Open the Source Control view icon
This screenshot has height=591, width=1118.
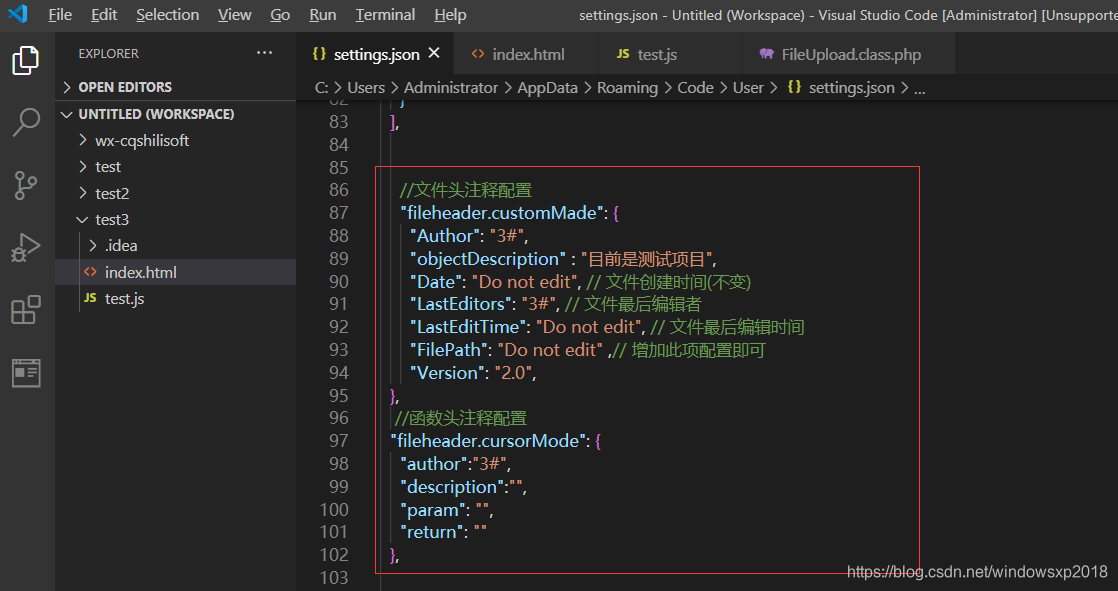click(x=26, y=185)
